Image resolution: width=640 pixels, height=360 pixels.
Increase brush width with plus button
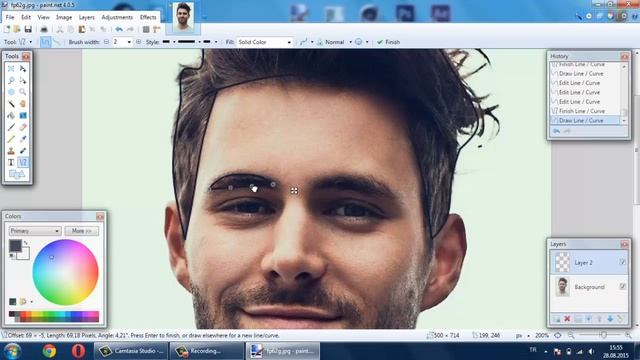point(138,42)
